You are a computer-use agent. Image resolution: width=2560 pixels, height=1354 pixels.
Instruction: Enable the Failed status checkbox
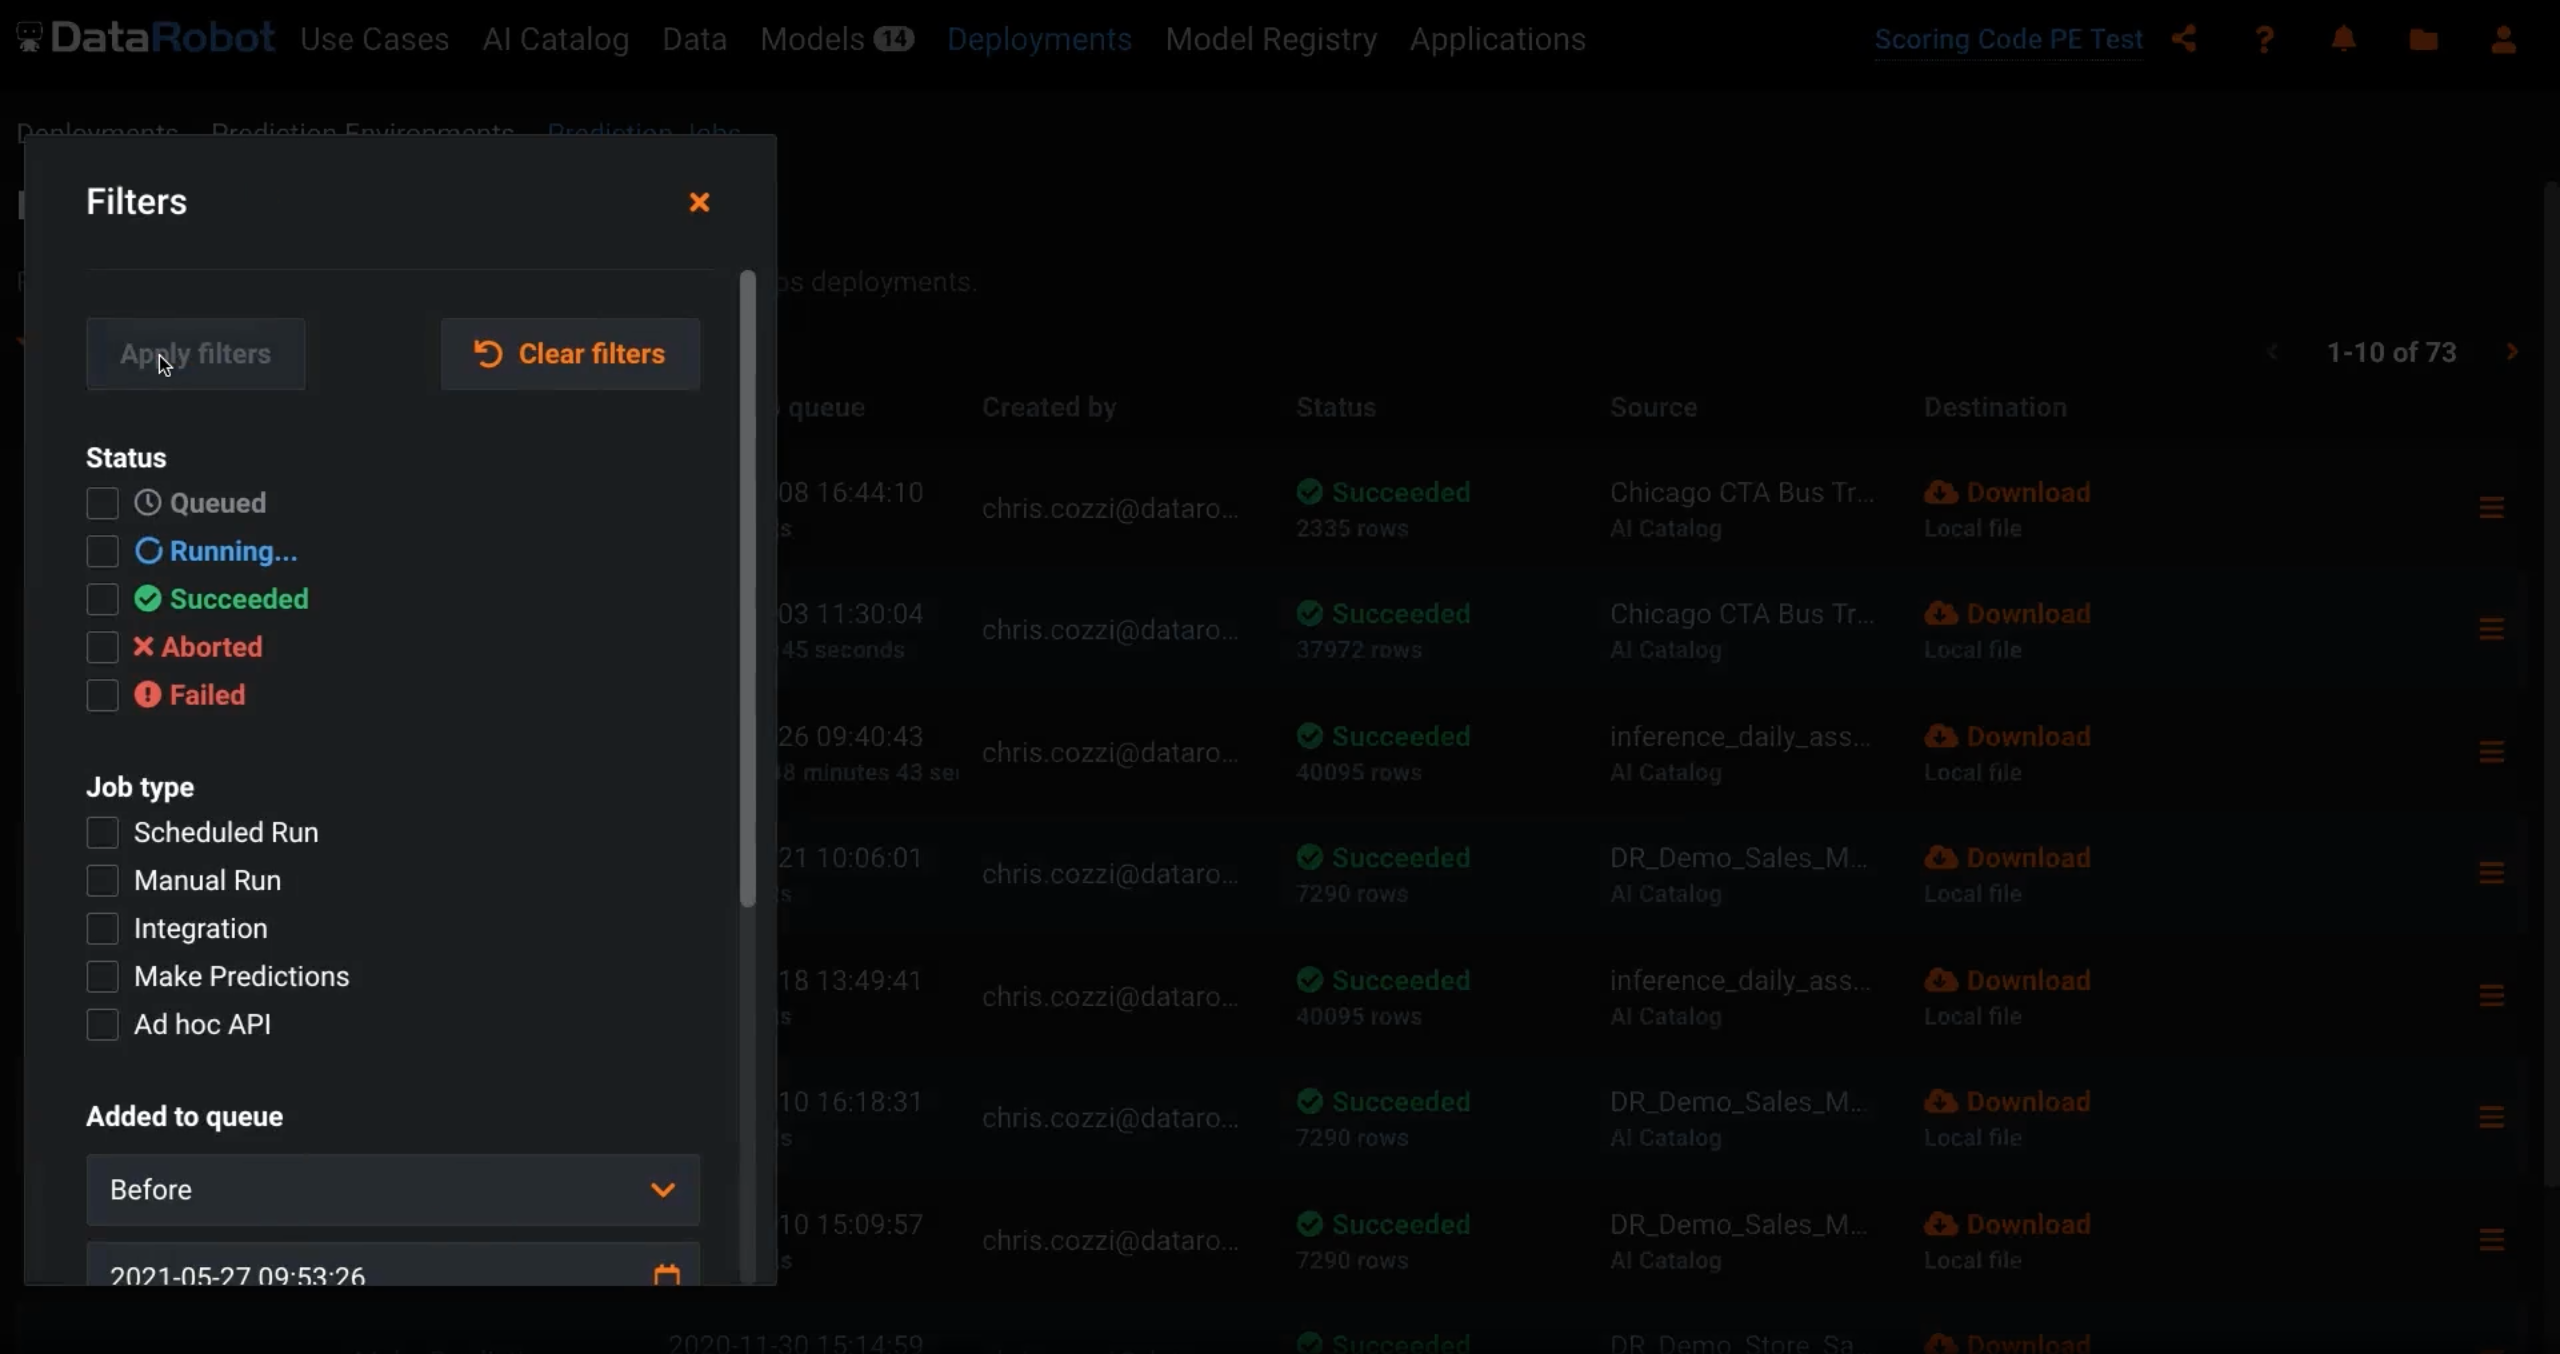pyautogui.click(x=102, y=695)
